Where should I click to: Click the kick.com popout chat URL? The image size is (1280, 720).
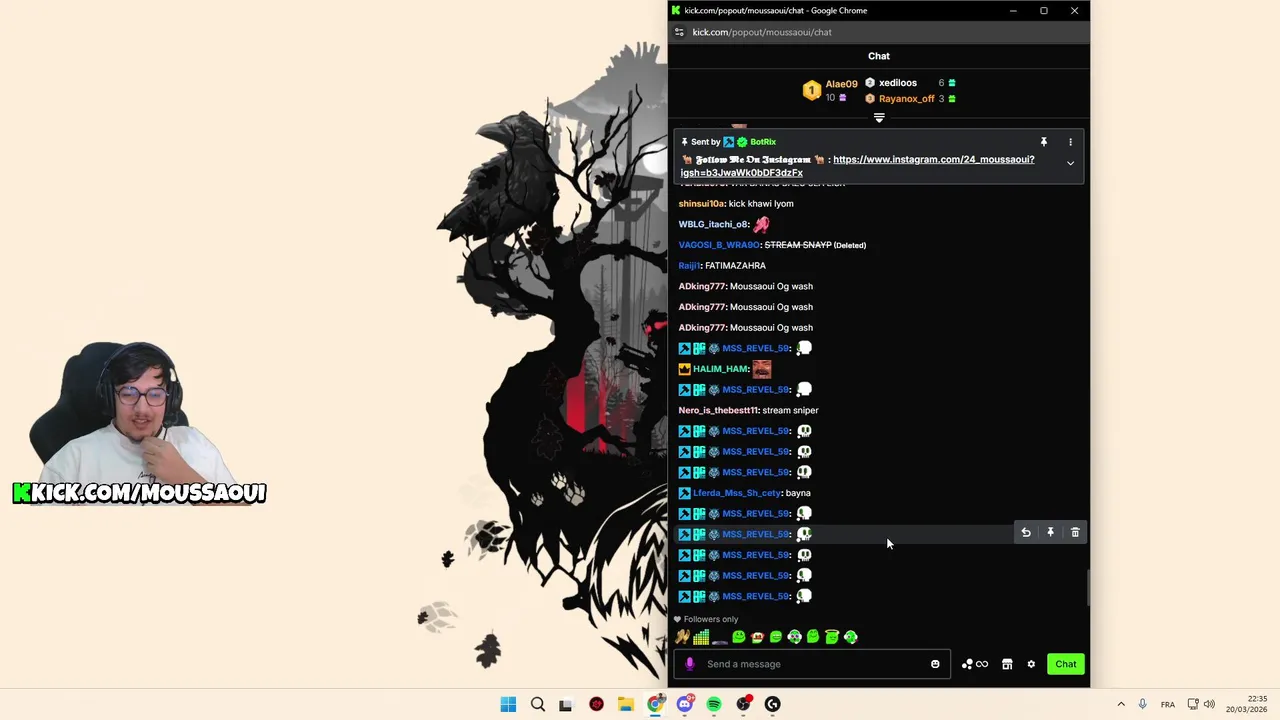(762, 32)
